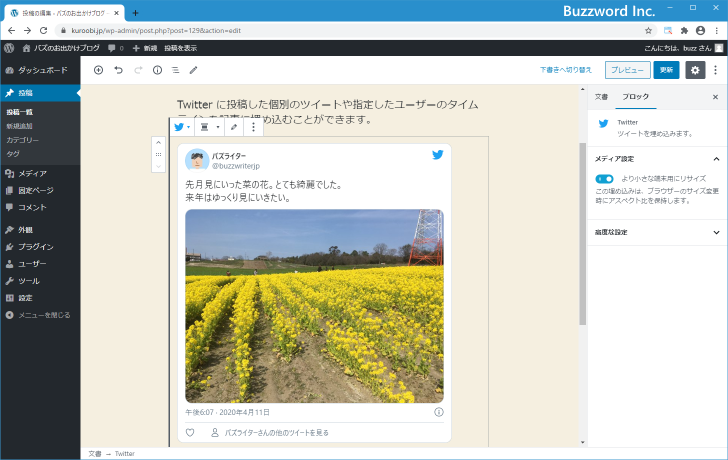The width and height of the screenshot is (728, 460).
Task: Click the Twitter logo in the embedded tweet
Action: point(437,155)
